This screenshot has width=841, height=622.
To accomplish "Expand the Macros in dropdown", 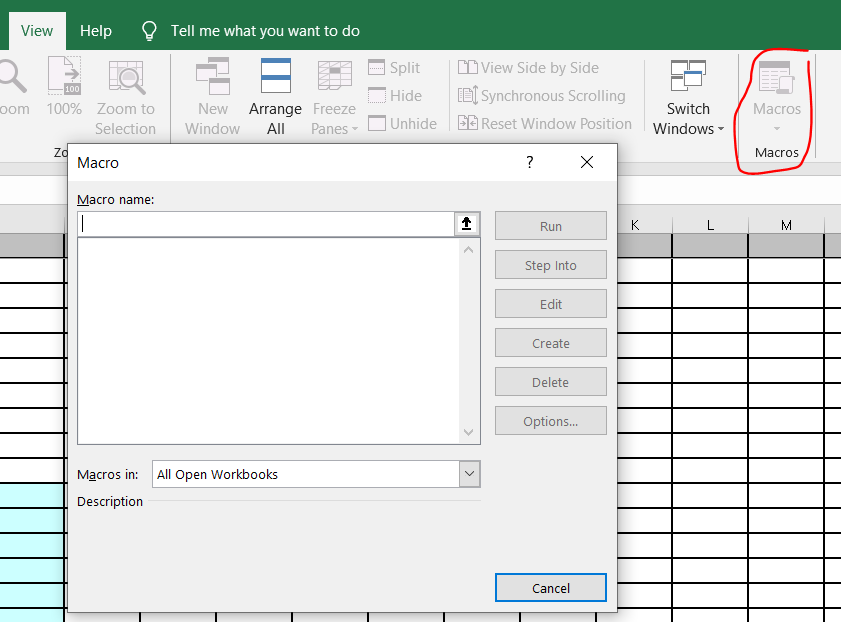I will click(x=469, y=474).
